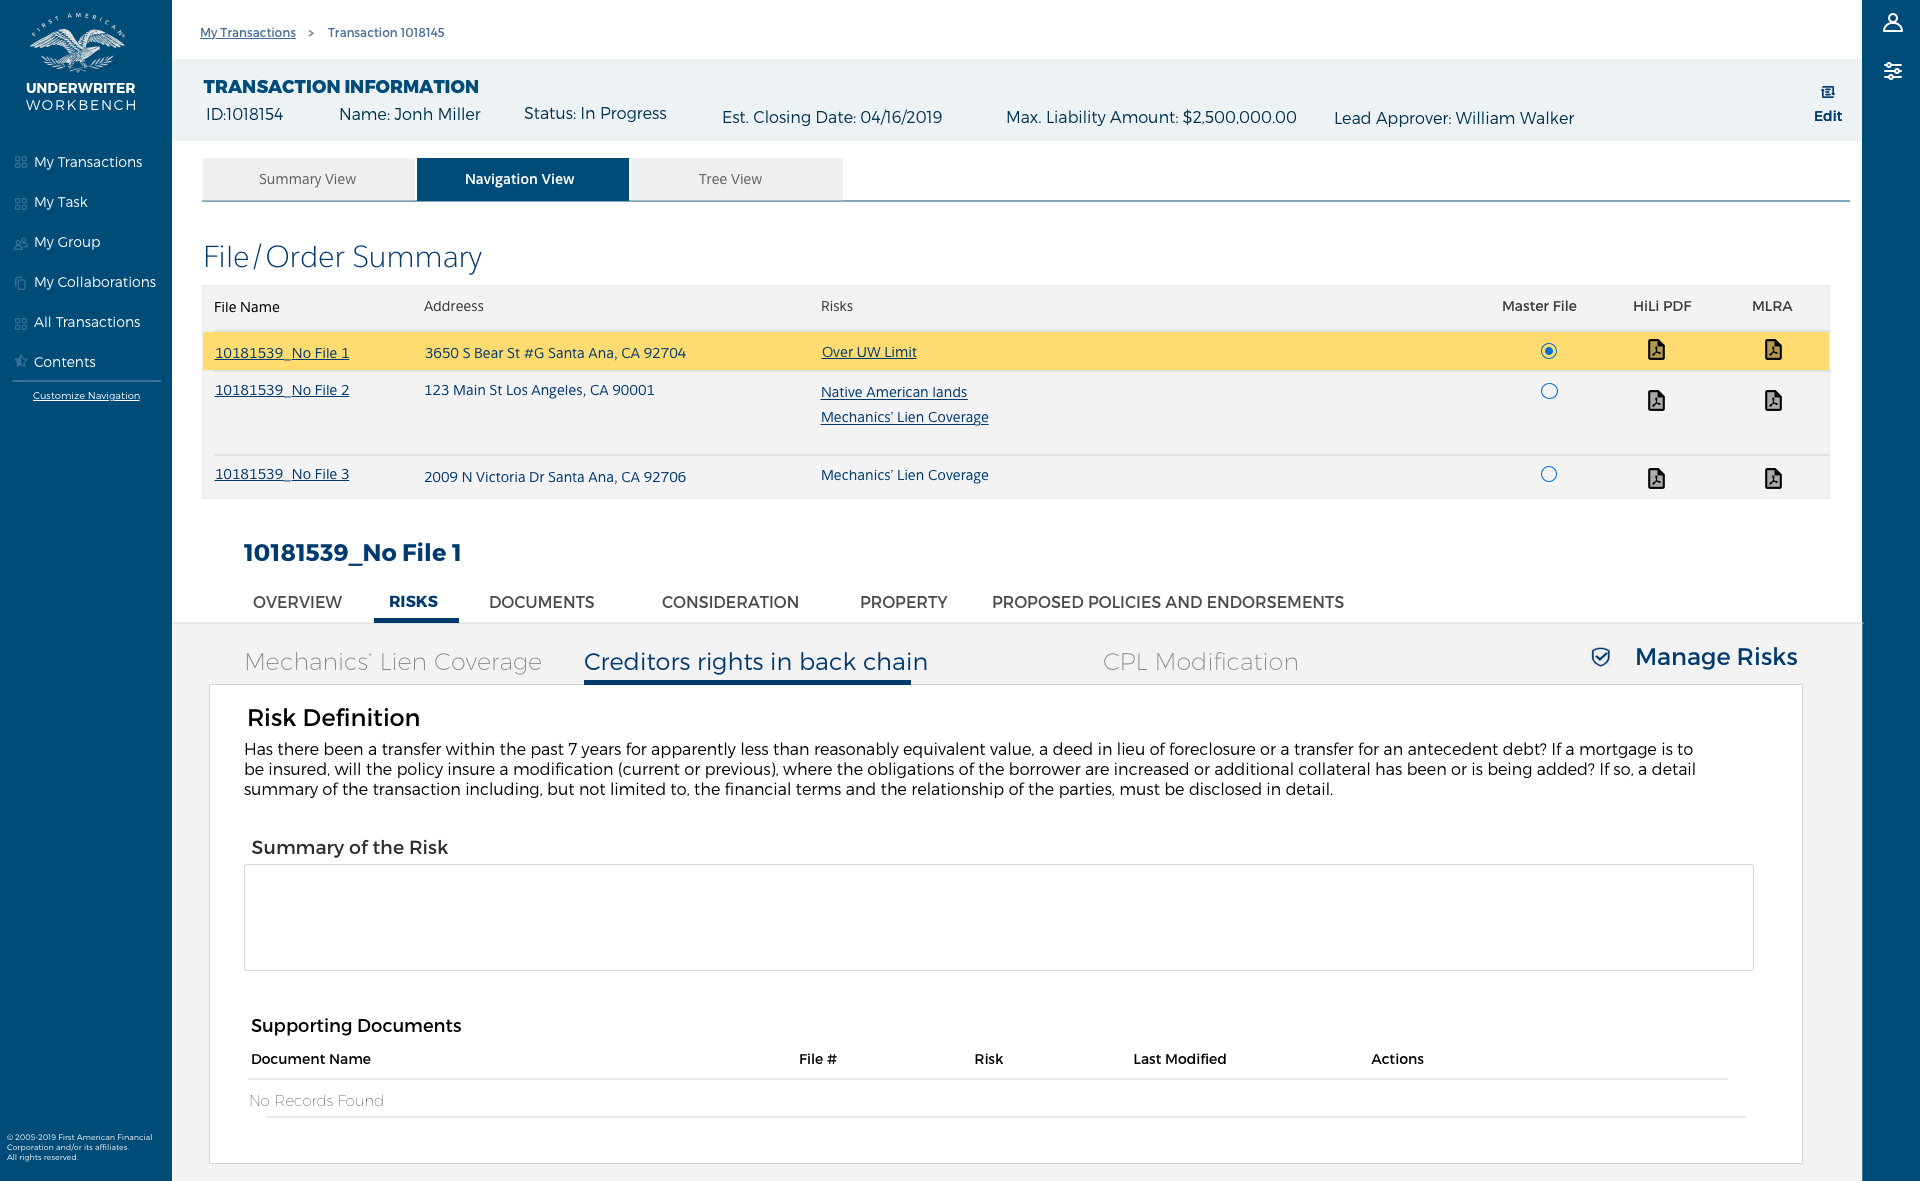Open MLRA document for No File 3
Viewport: 1920px width, 1181px height.
point(1772,479)
